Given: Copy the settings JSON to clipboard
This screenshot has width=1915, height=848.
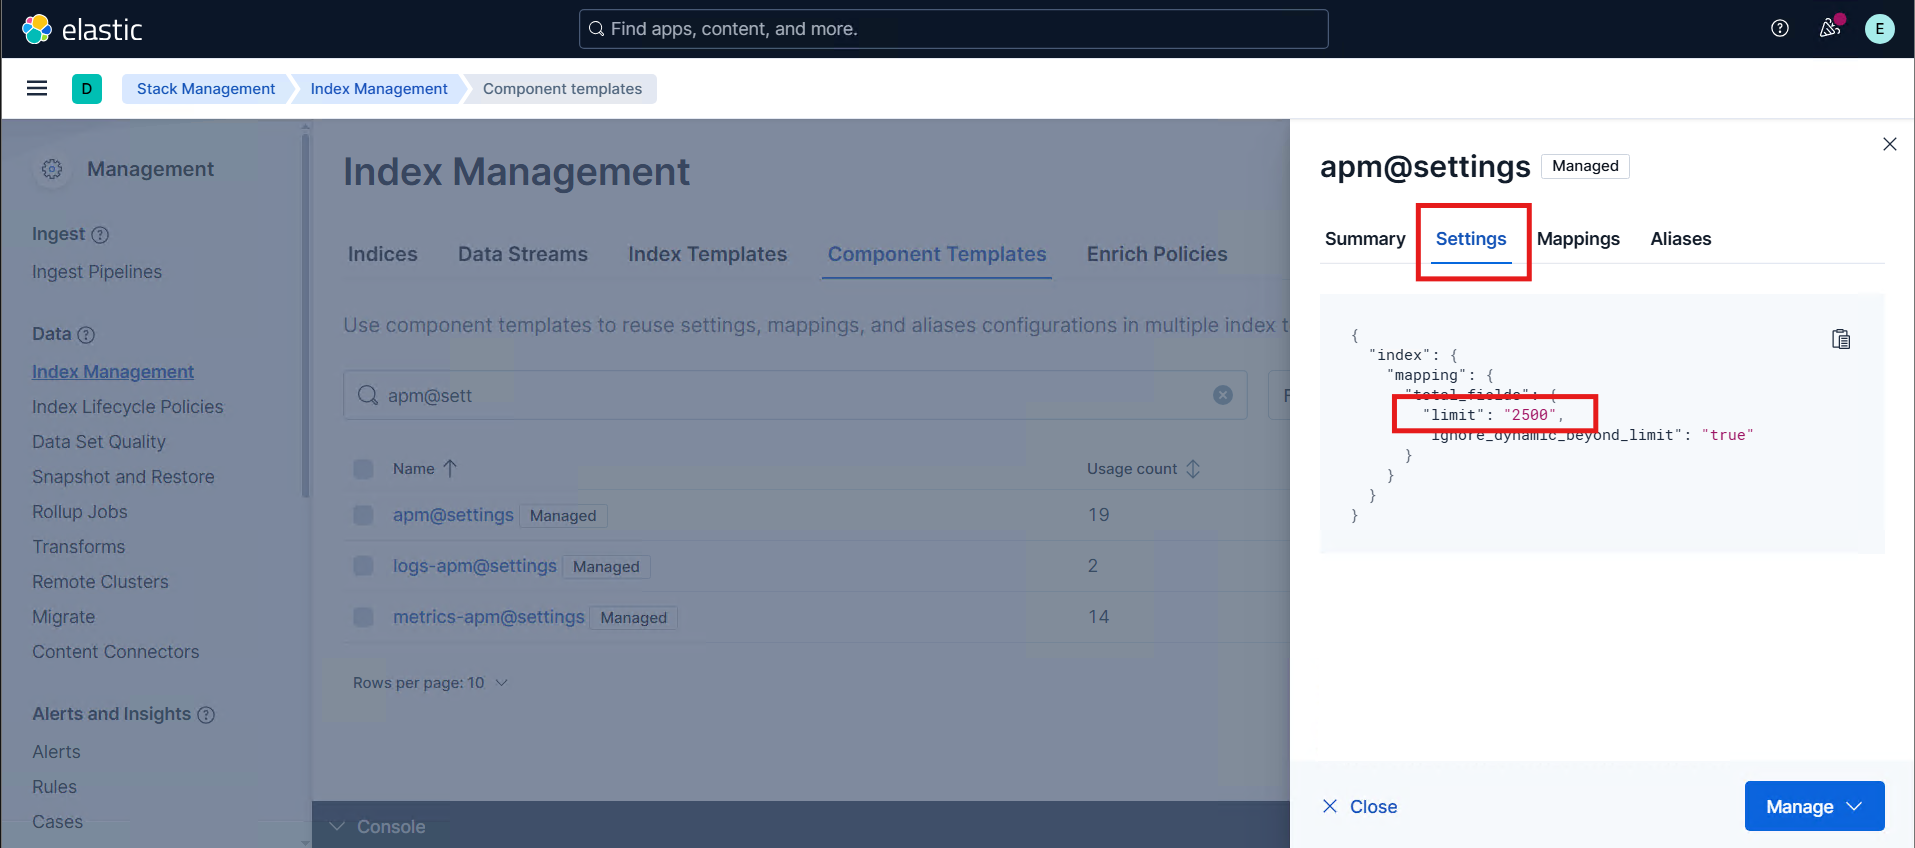Looking at the screenshot, I should [1841, 339].
